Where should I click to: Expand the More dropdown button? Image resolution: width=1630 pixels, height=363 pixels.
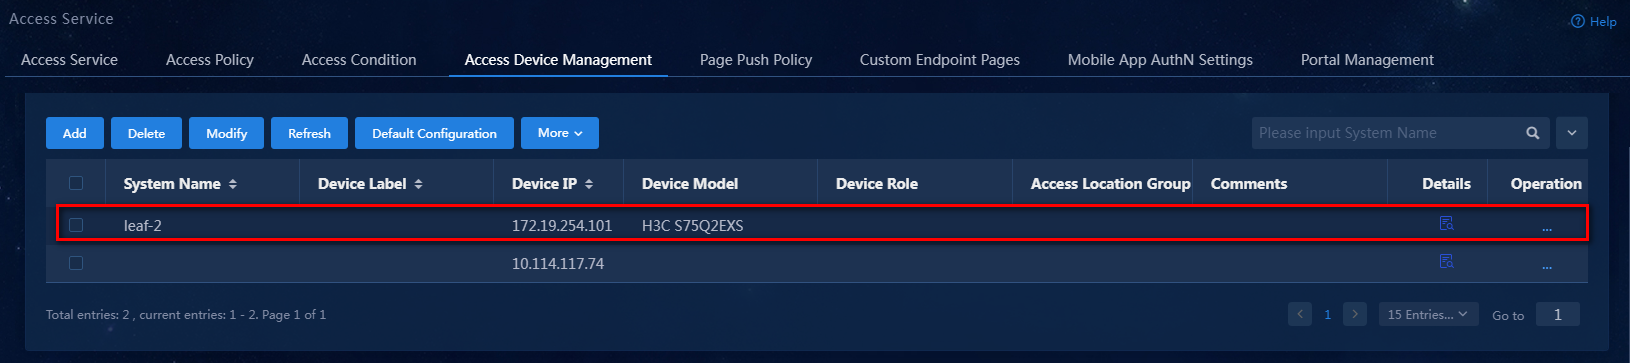560,133
